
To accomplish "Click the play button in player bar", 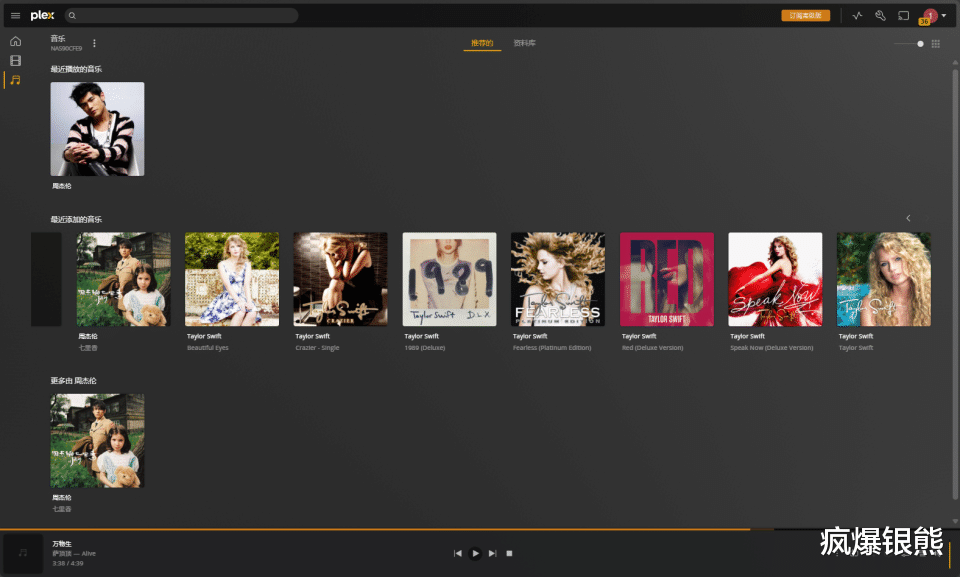I will [475, 554].
